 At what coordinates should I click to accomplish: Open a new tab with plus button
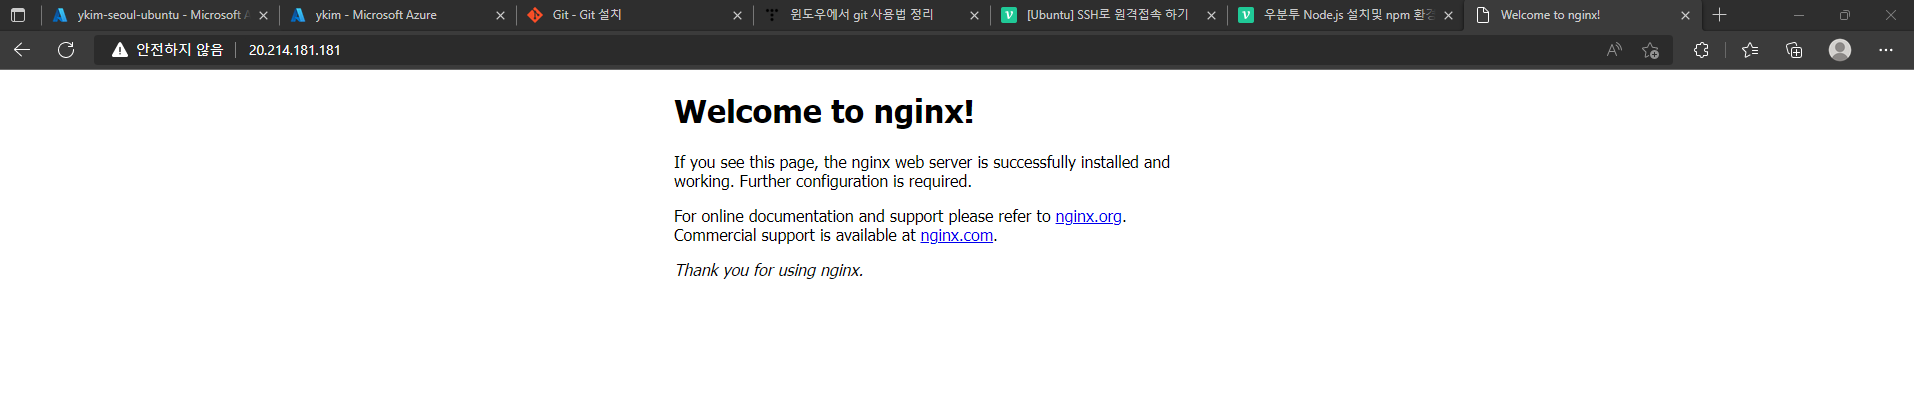(x=1720, y=15)
